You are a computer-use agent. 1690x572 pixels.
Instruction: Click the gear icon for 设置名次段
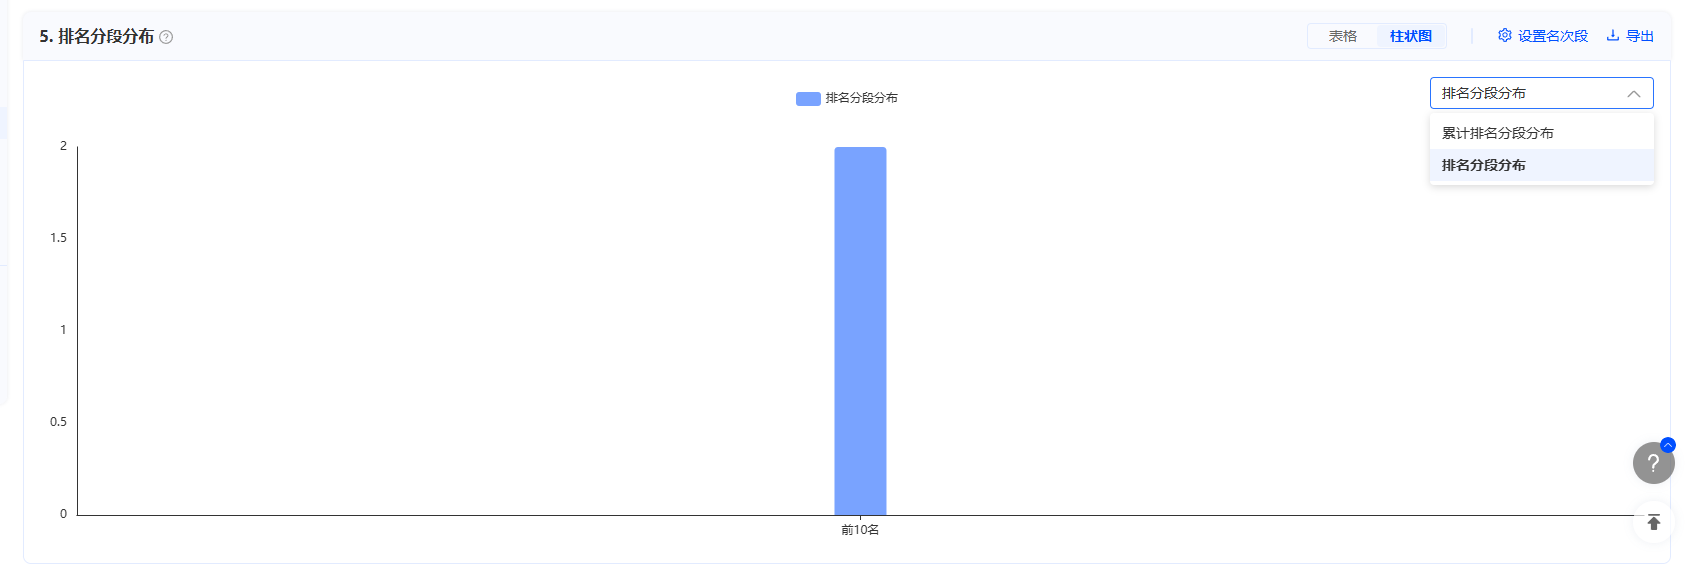tap(1504, 35)
